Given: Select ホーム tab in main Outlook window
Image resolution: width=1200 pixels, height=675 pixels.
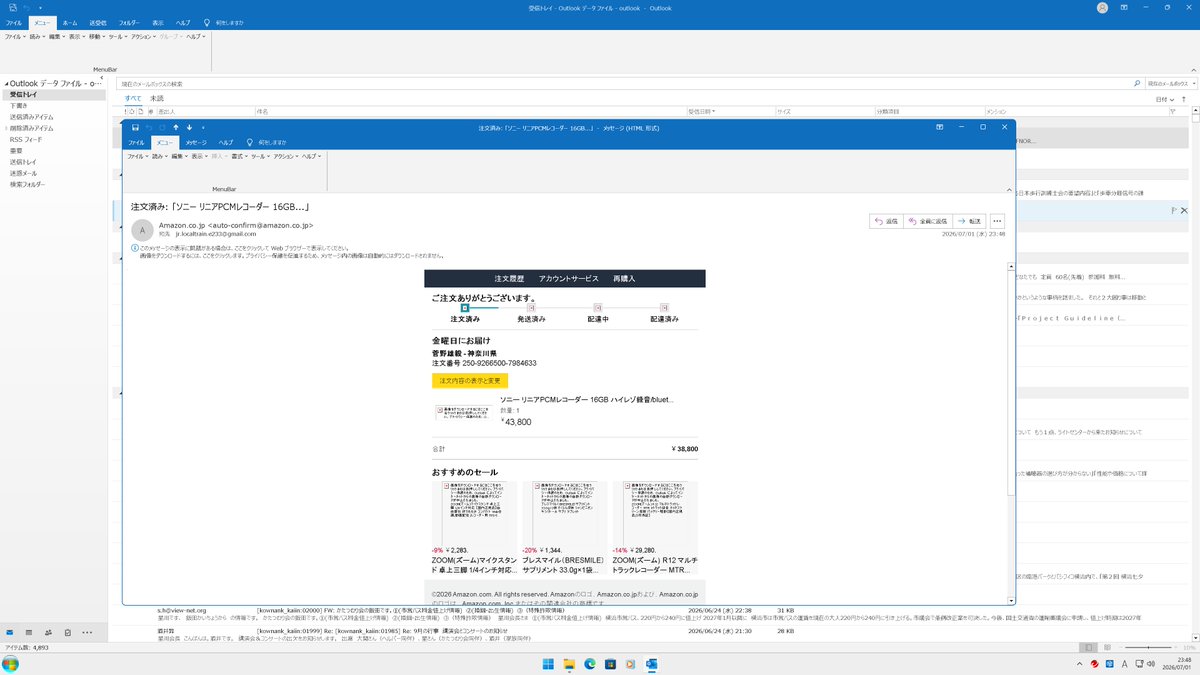Looking at the screenshot, I should tap(69, 22).
